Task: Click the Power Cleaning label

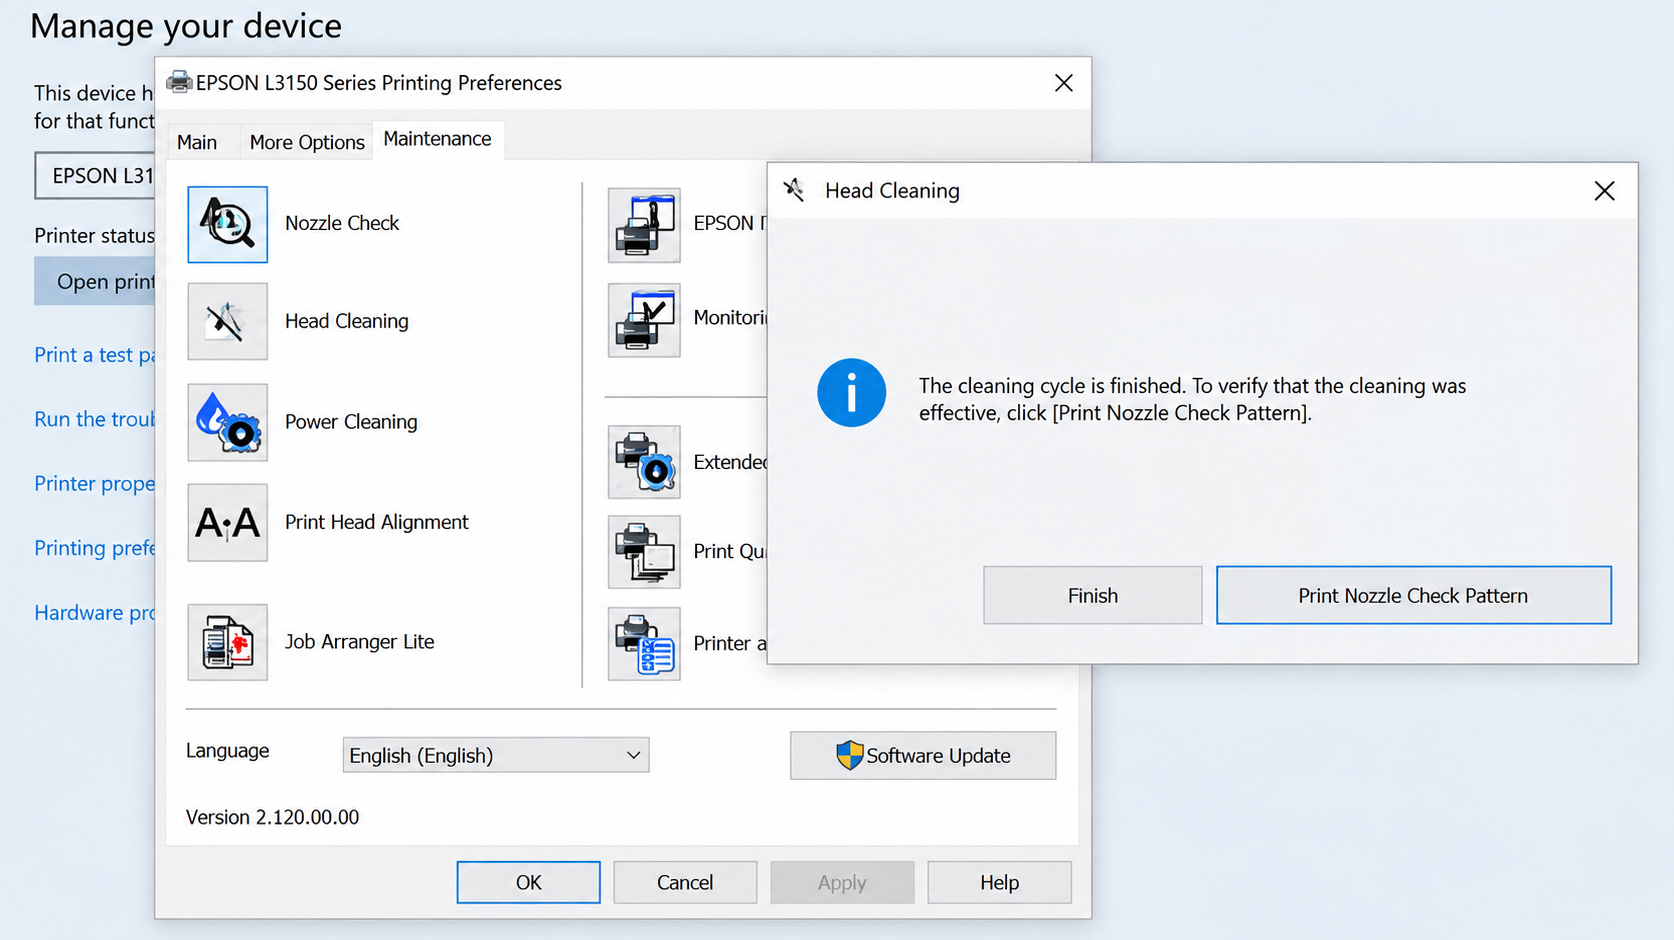Action: pyautogui.click(x=351, y=422)
